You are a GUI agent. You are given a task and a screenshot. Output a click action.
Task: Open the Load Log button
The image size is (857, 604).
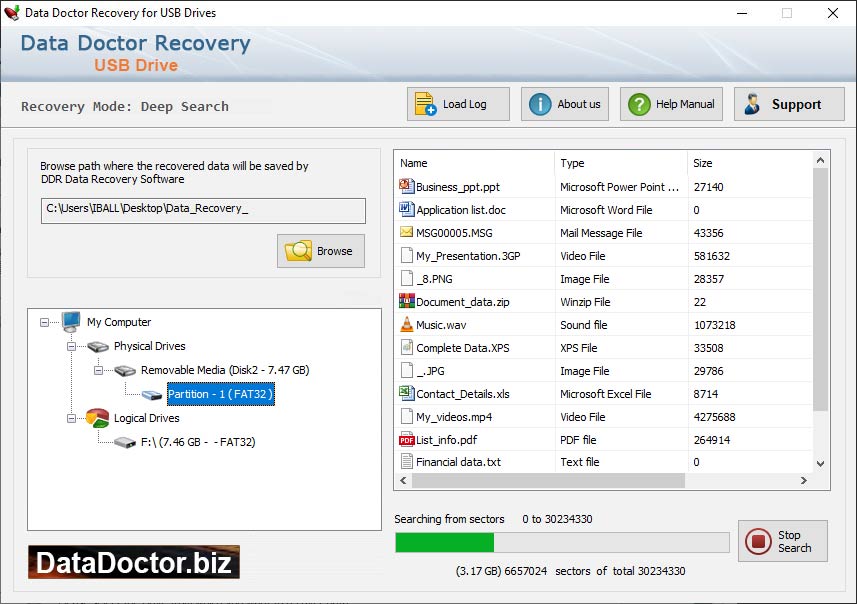pos(459,104)
